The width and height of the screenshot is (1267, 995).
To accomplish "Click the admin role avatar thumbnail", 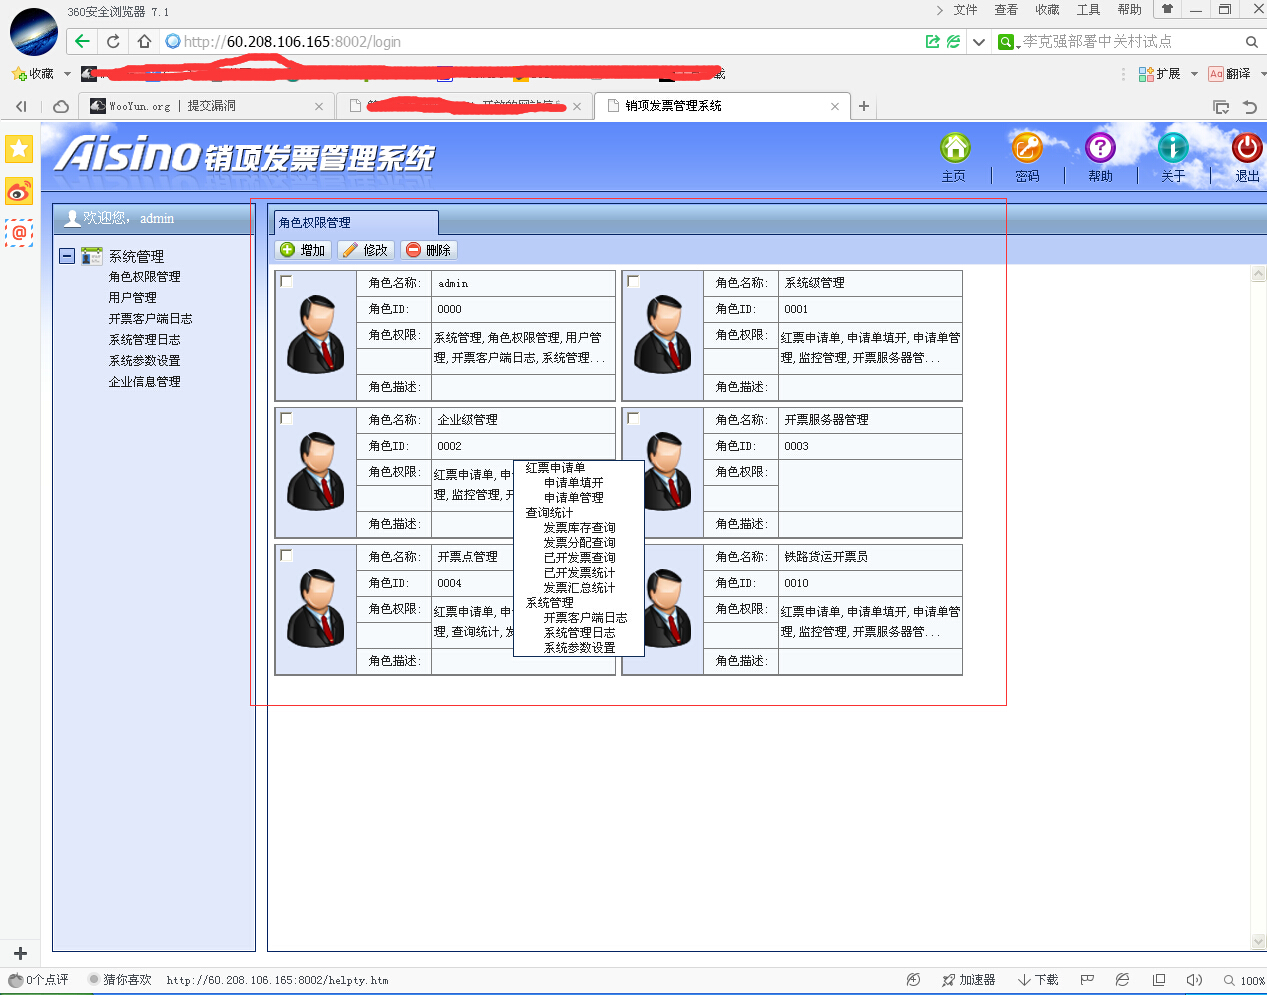I will 316,335.
